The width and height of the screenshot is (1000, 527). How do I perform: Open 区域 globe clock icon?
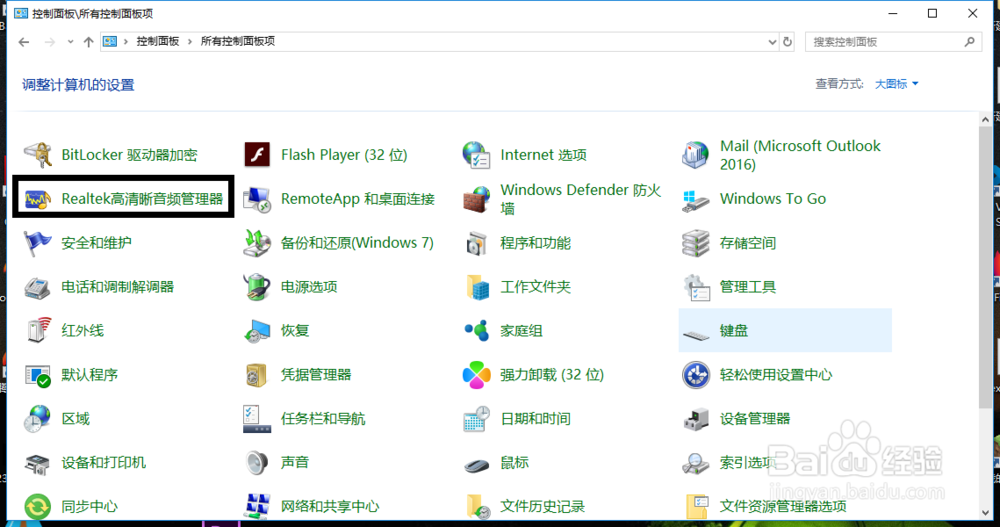(x=38, y=419)
